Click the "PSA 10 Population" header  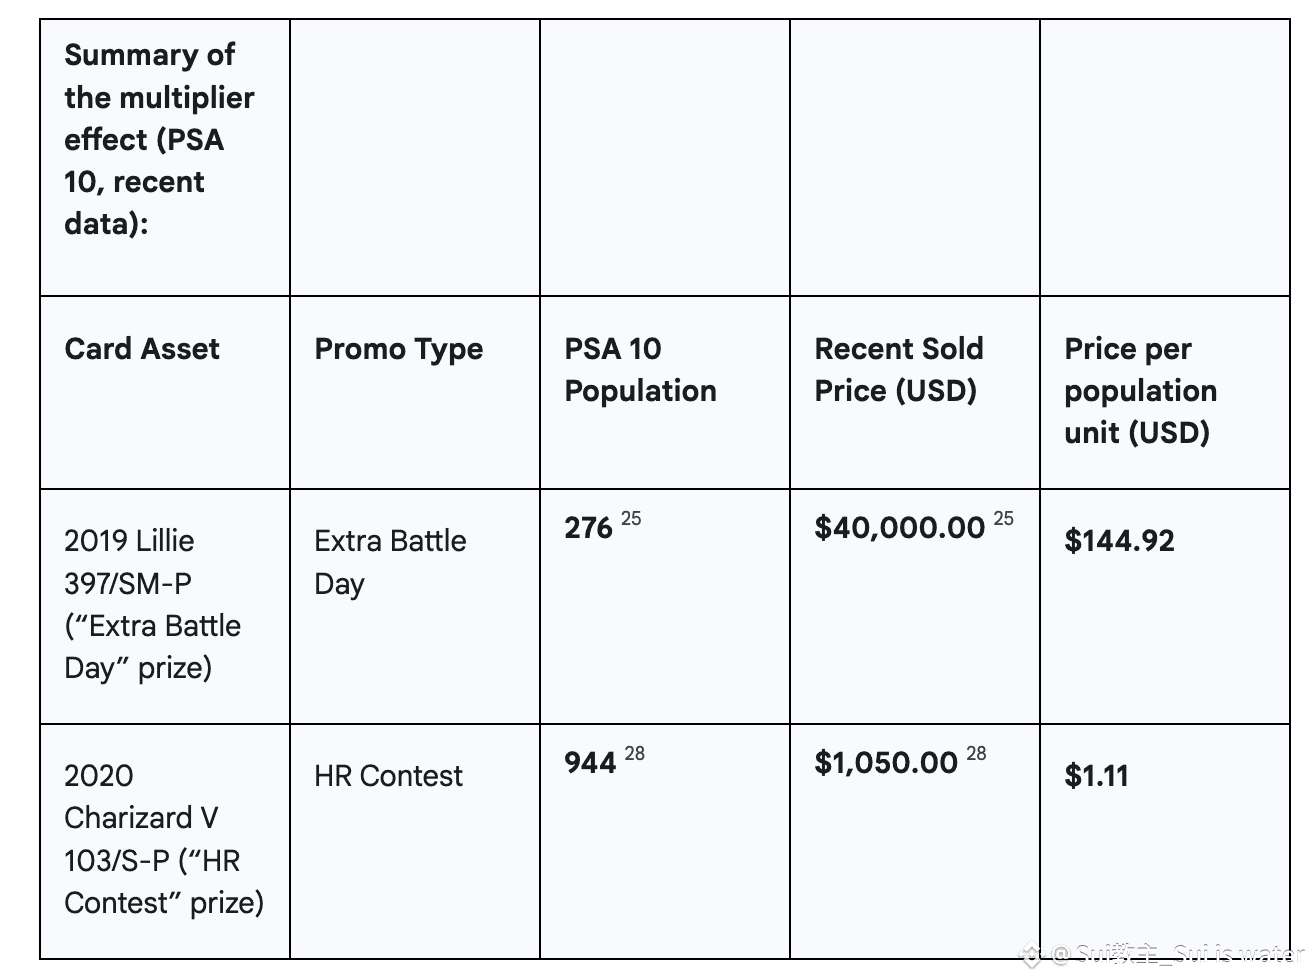640,370
